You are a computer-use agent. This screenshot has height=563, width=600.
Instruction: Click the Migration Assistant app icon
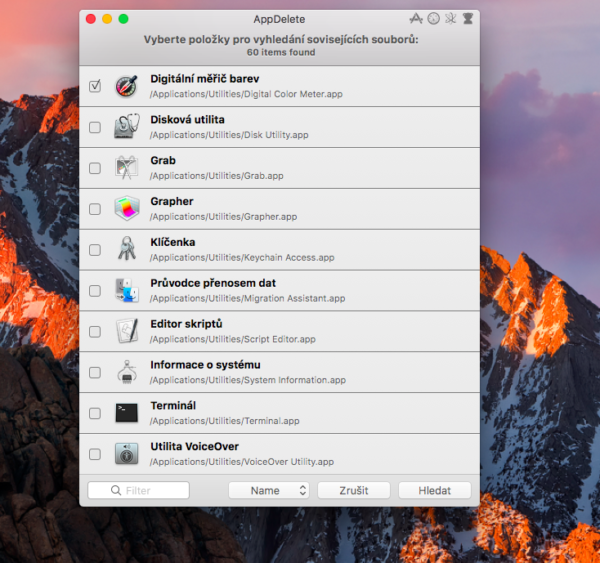tap(126, 290)
